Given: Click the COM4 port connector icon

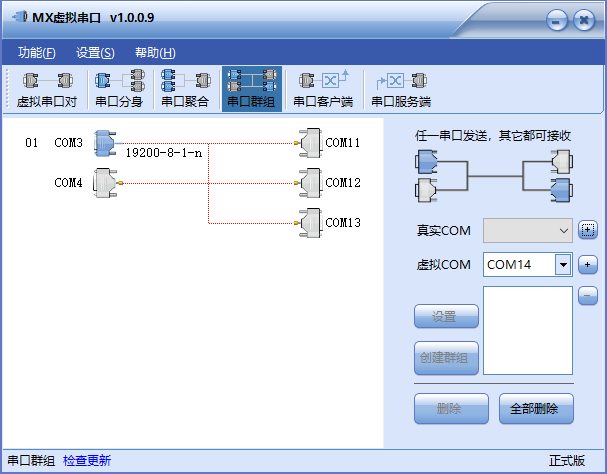Looking at the screenshot, I should (105, 183).
